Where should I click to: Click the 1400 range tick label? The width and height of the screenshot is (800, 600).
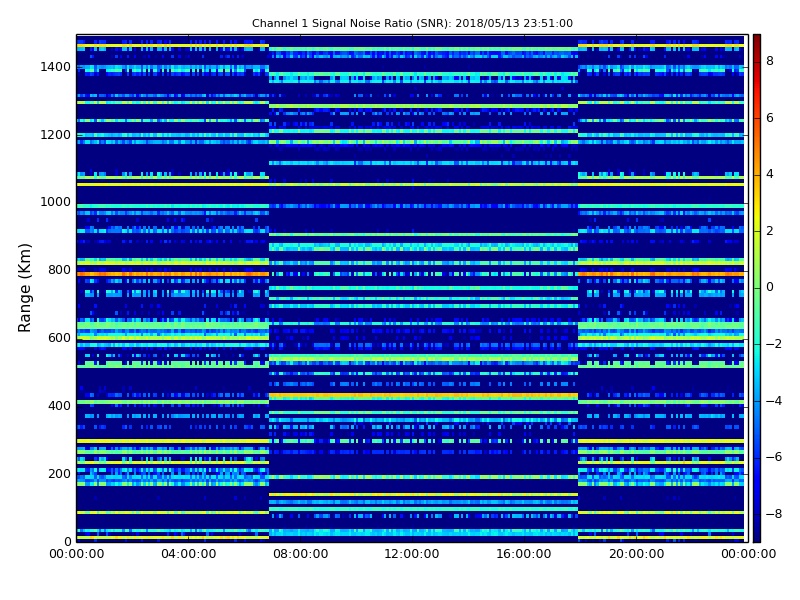56,67
